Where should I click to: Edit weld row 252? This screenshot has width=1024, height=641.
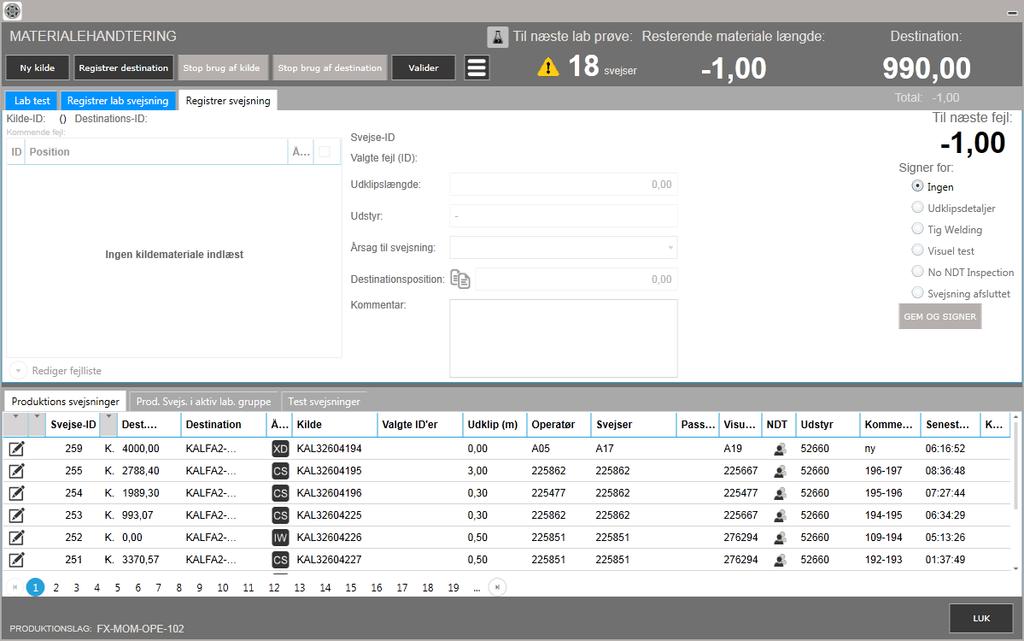pyautogui.click(x=16, y=537)
